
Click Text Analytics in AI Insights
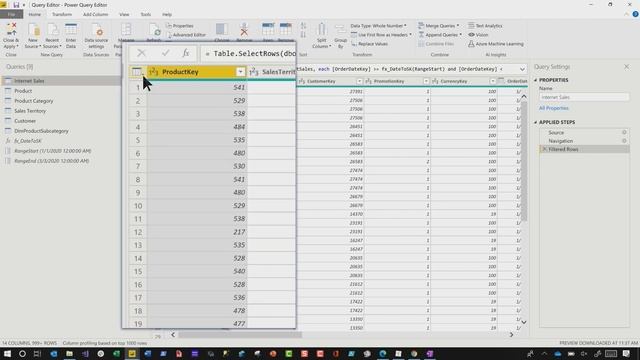click(x=485, y=26)
